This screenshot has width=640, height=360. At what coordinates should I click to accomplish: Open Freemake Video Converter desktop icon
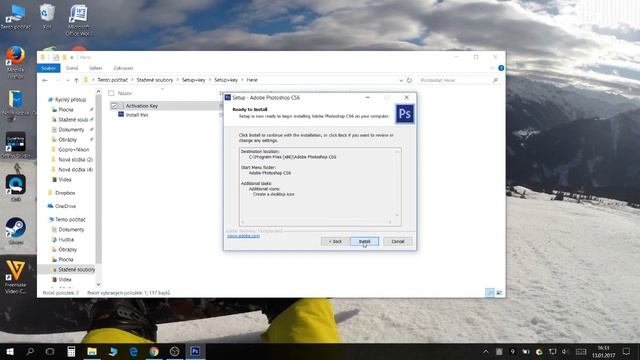16,277
